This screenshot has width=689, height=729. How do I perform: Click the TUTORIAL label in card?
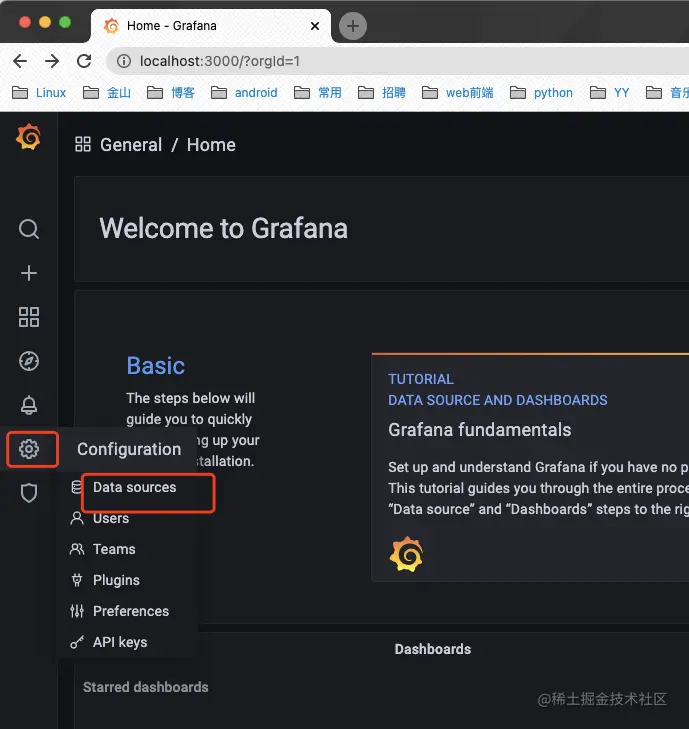pos(421,379)
